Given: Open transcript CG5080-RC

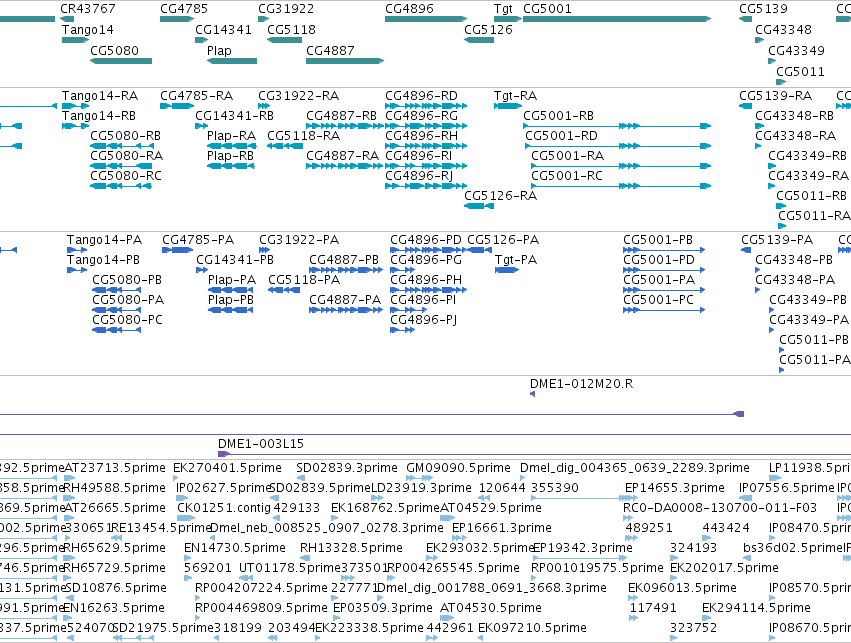Looking at the screenshot, I should tap(126, 176).
